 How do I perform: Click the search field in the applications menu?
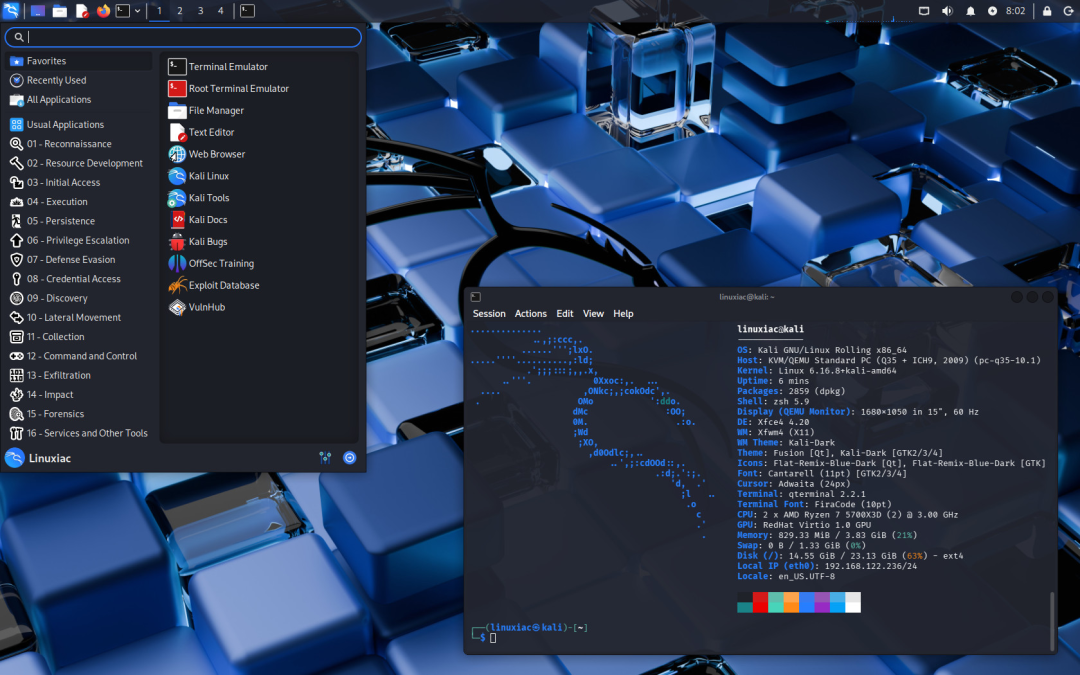pos(183,36)
